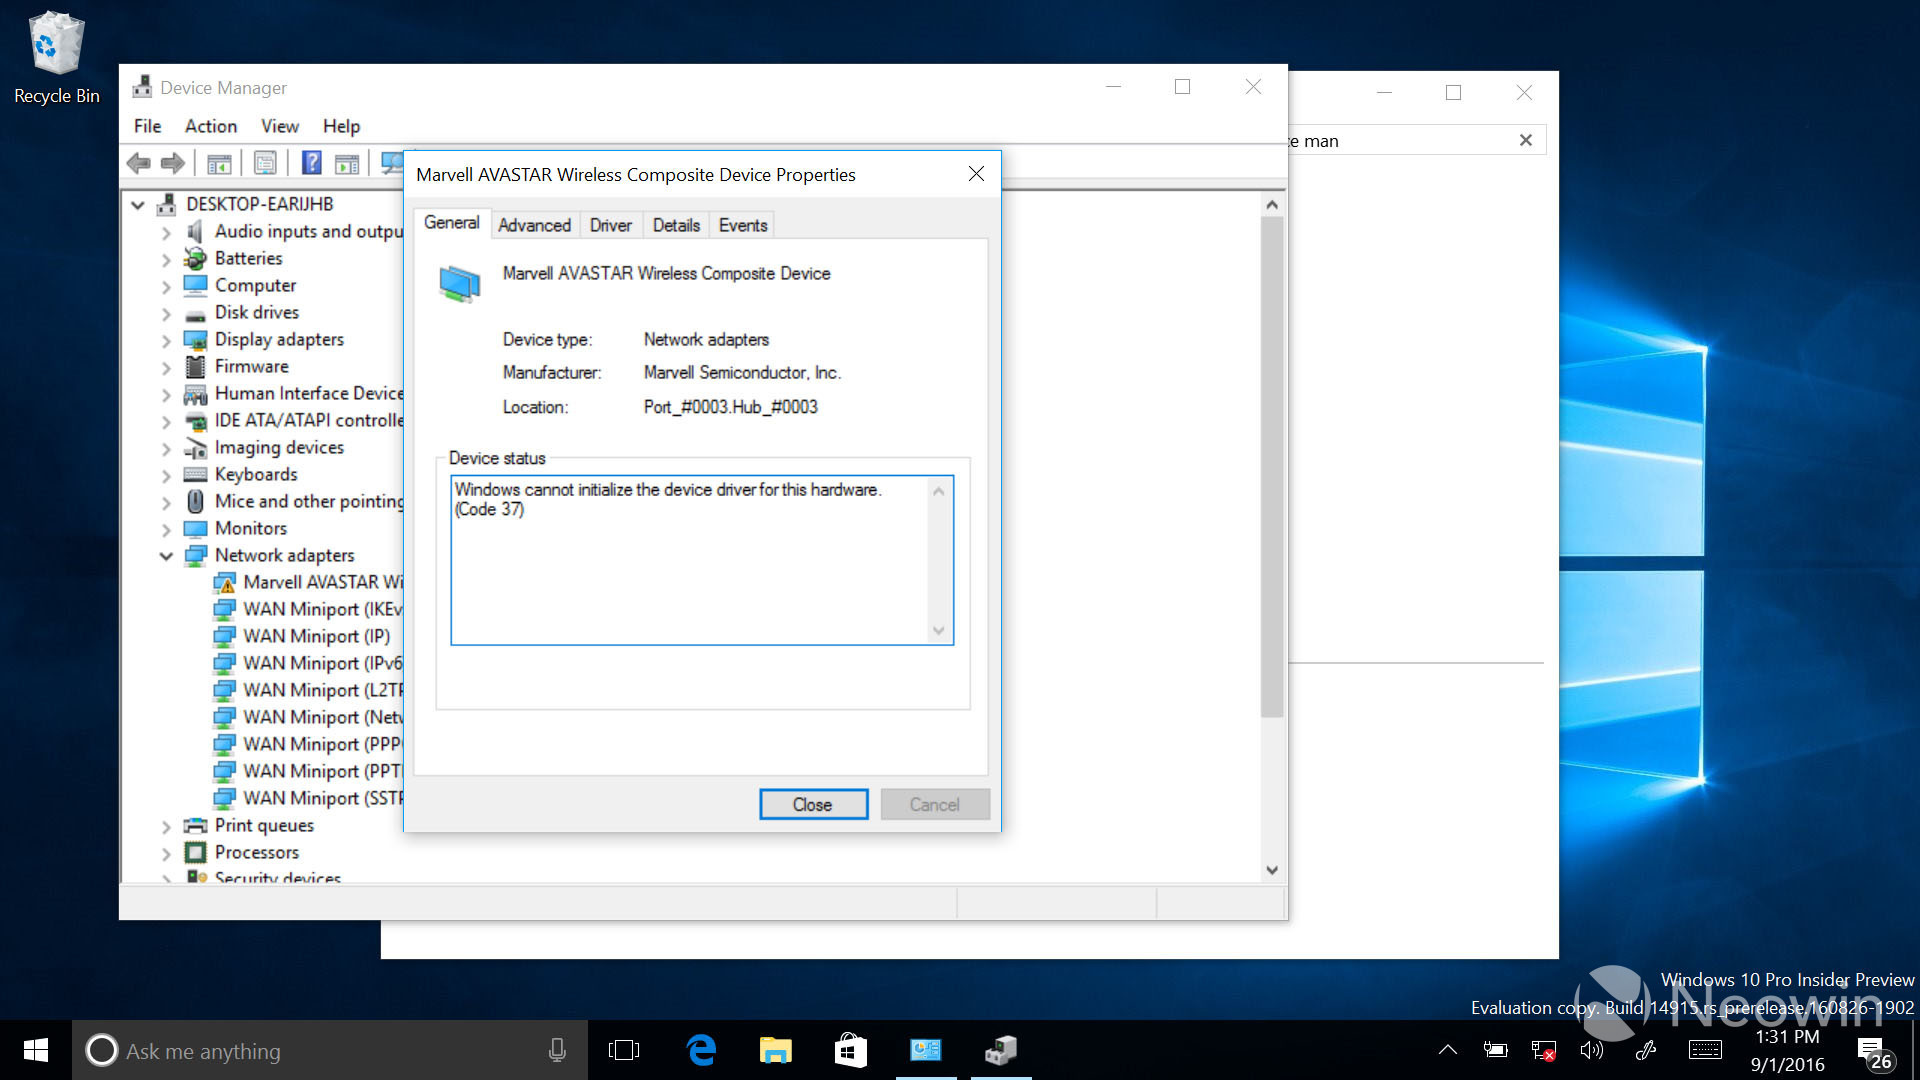Click the Forward arrow toolbar icon
1920x1080 pixels.
point(173,163)
